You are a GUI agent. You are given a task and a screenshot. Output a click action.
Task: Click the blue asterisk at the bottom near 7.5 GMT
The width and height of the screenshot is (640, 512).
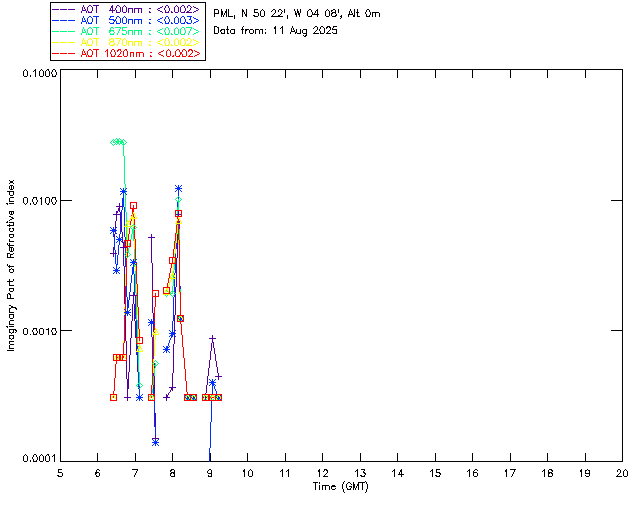coord(156,441)
